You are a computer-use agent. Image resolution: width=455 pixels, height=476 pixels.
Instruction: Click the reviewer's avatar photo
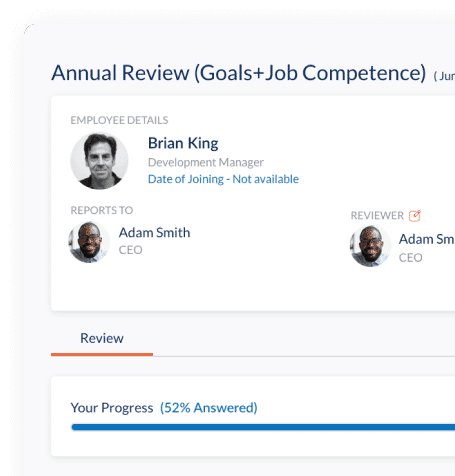pyautogui.click(x=370, y=246)
